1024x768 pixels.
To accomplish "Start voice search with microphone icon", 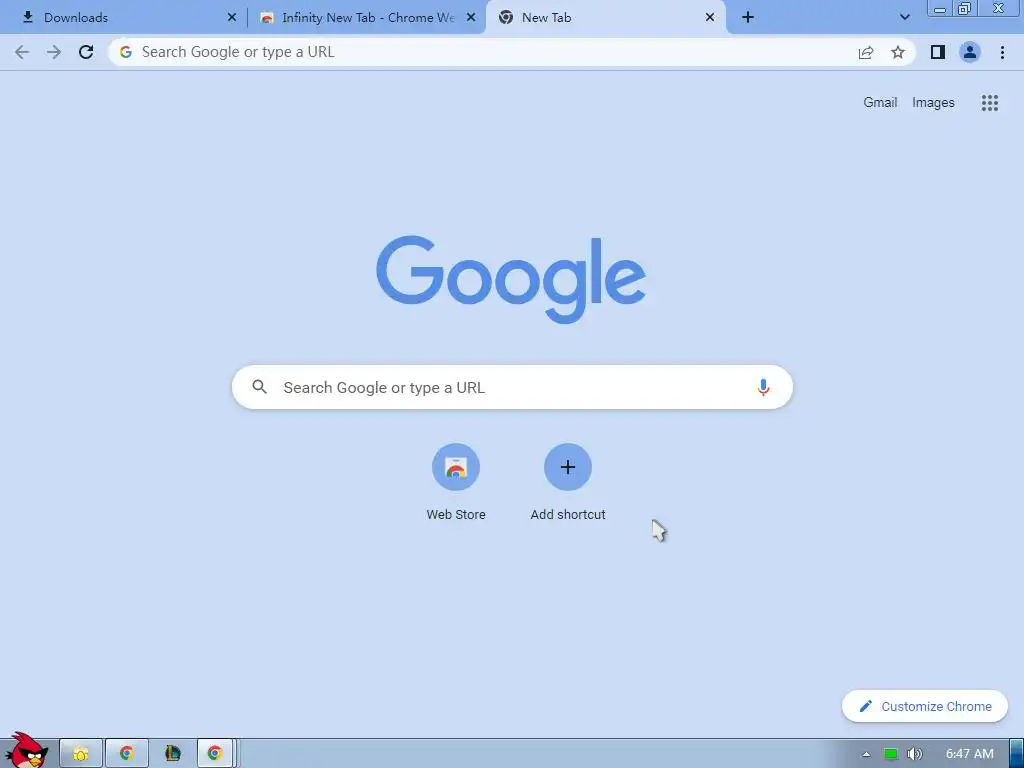I will tap(763, 387).
